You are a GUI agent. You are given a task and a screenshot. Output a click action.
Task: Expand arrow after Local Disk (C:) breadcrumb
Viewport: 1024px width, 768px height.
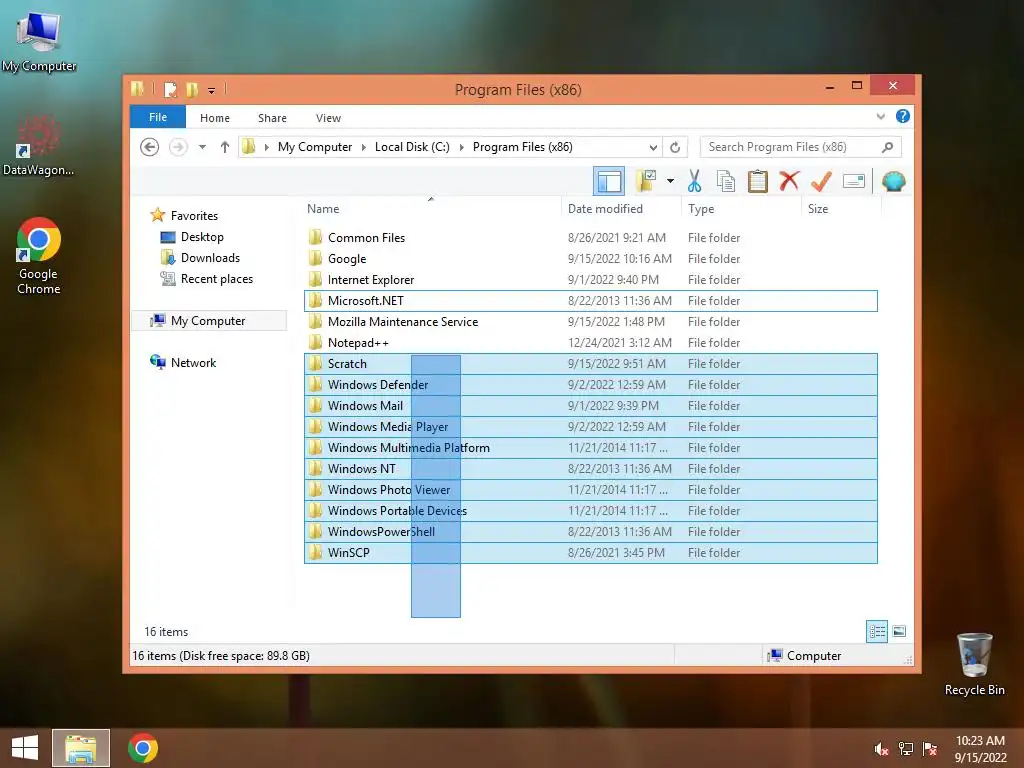click(461, 147)
